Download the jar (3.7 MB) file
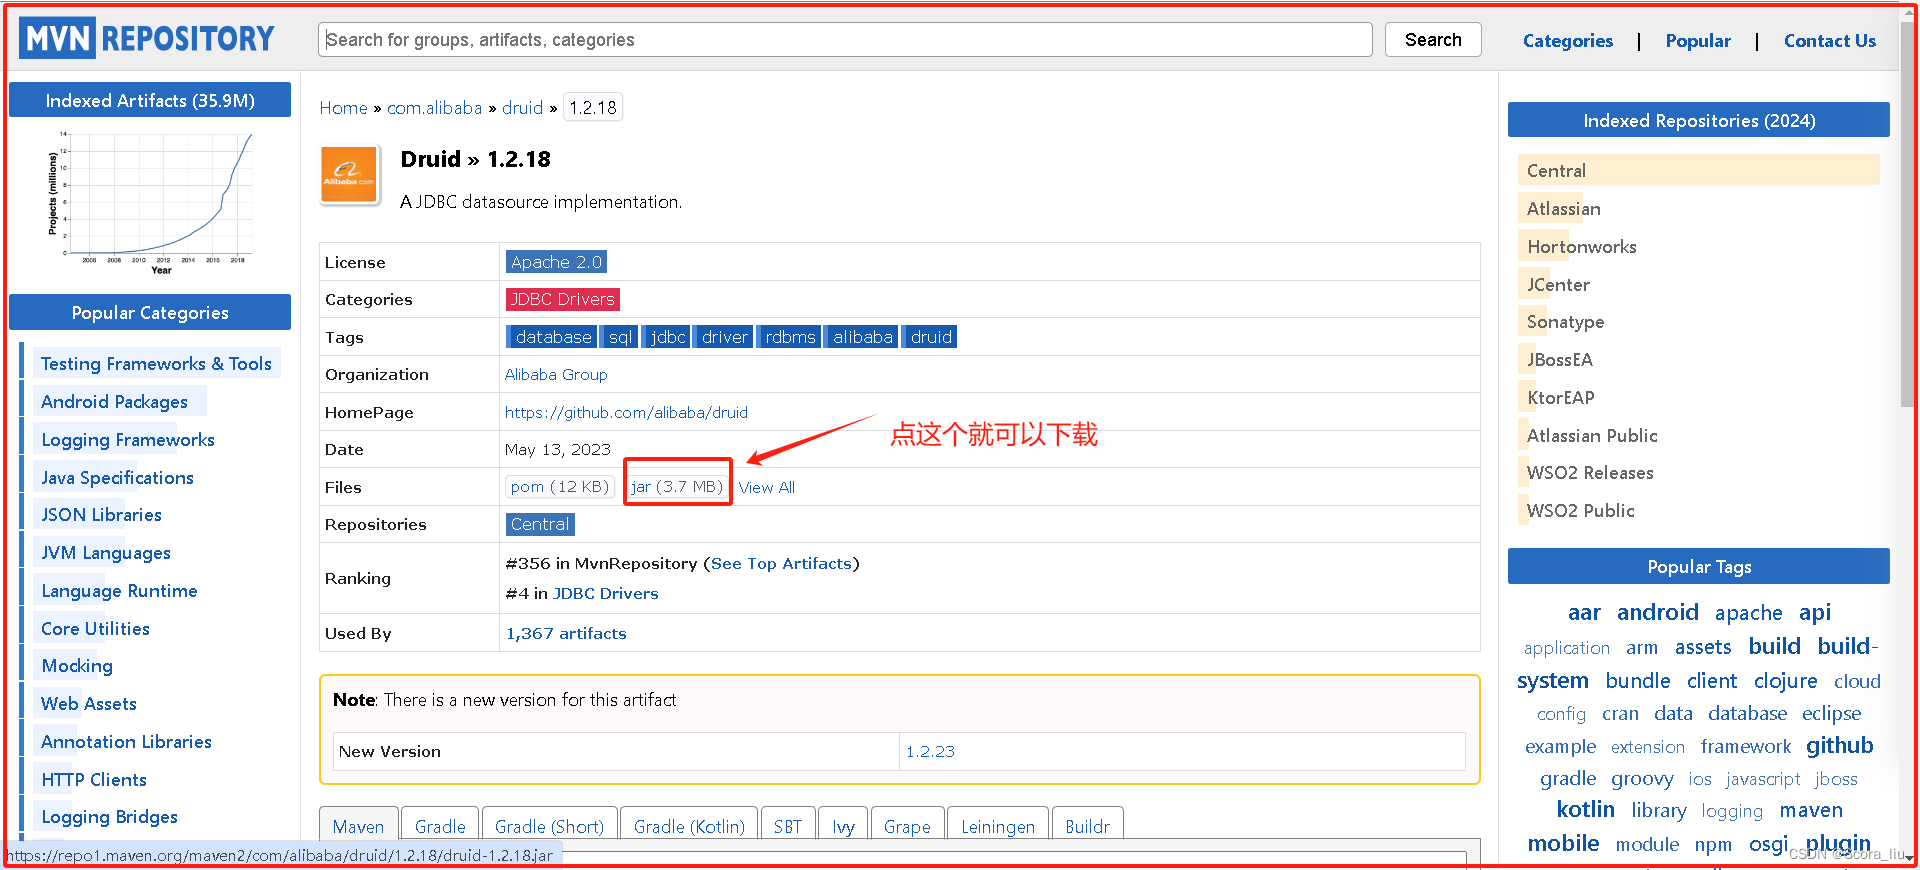 click(677, 487)
